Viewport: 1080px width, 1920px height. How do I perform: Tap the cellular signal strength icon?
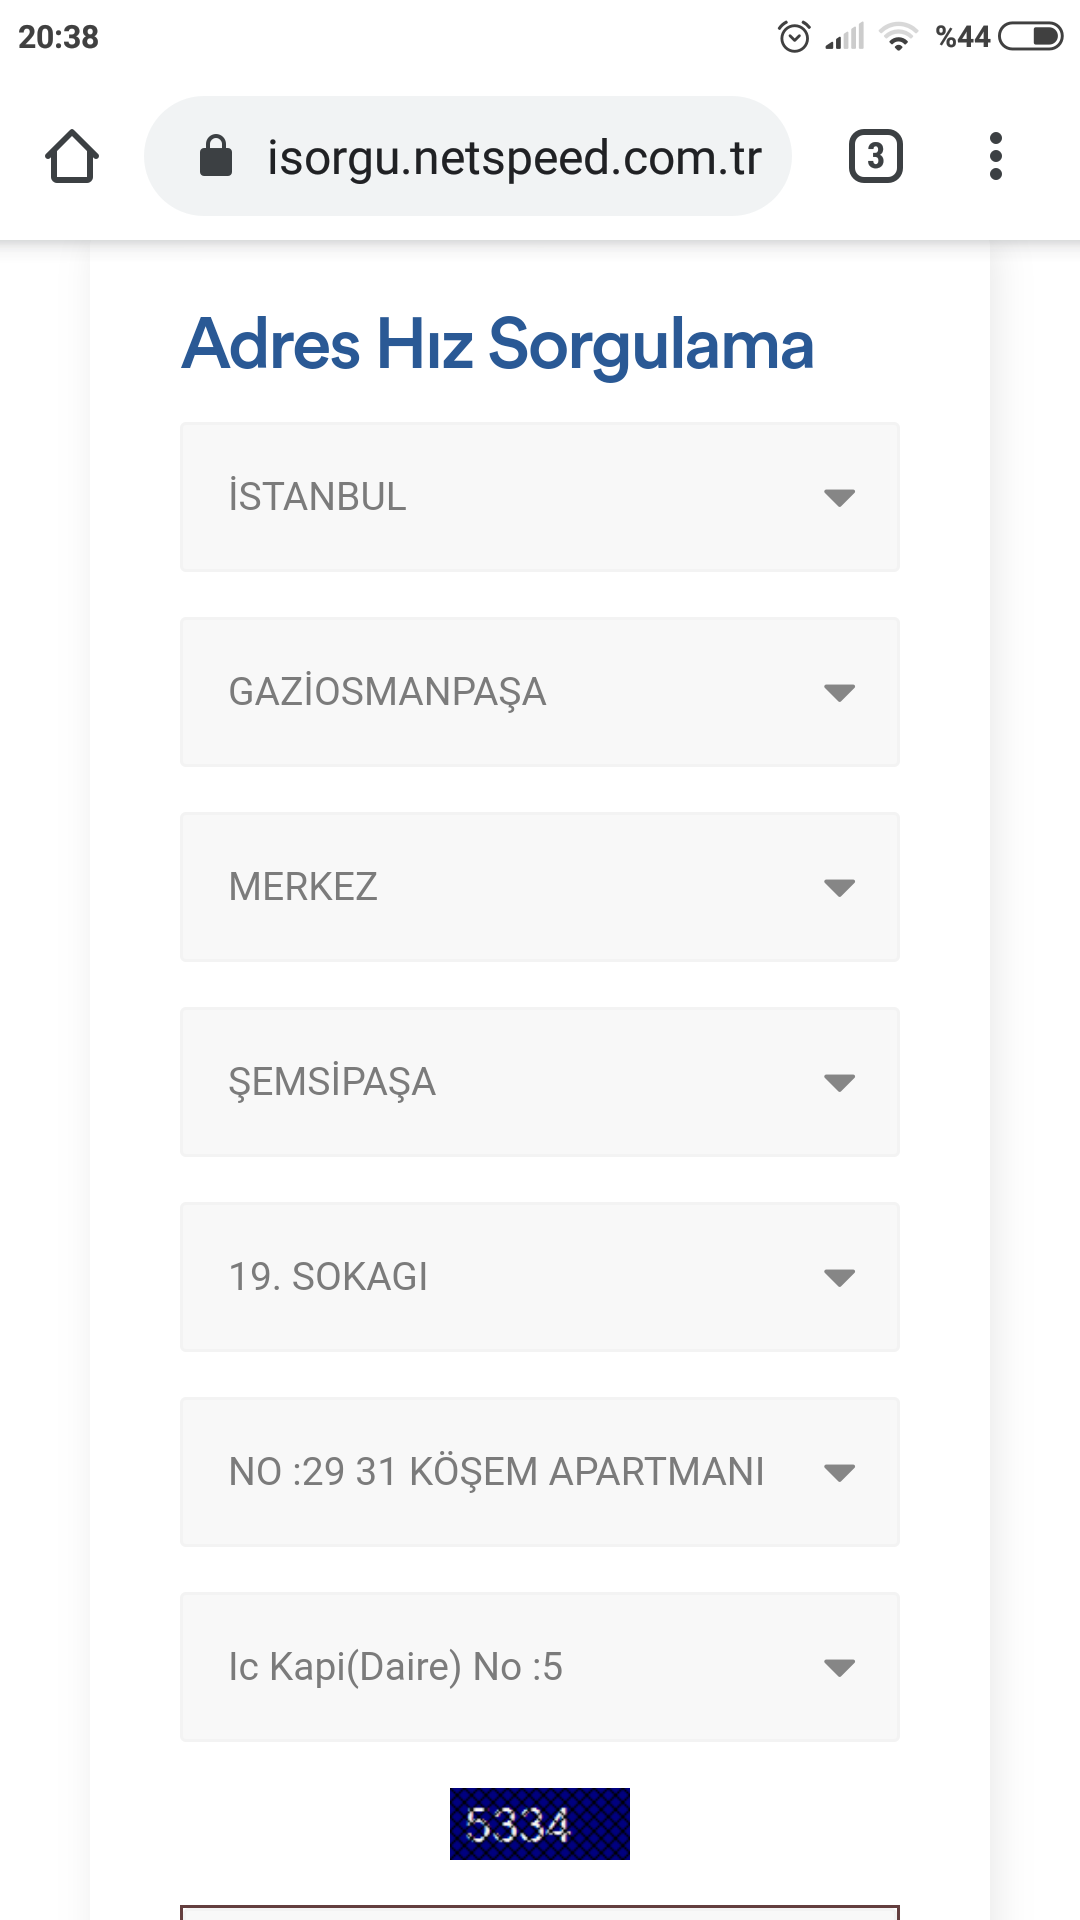(845, 37)
